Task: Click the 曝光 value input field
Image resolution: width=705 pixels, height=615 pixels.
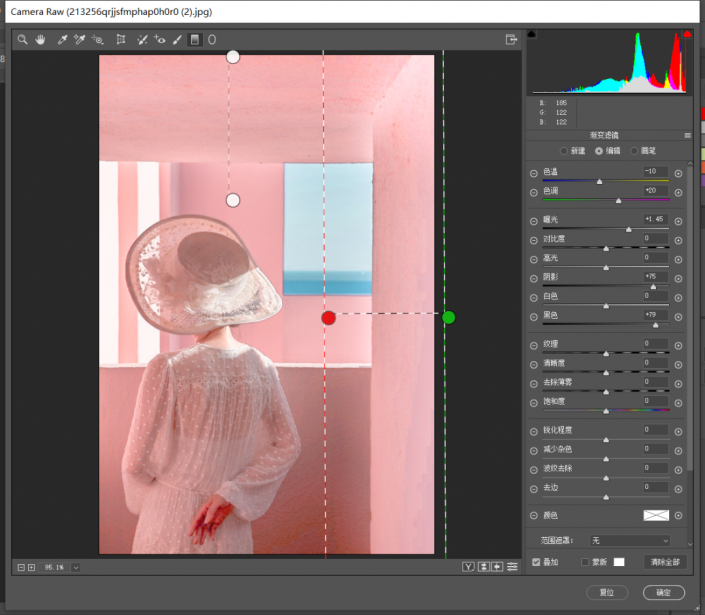Action: coord(655,219)
